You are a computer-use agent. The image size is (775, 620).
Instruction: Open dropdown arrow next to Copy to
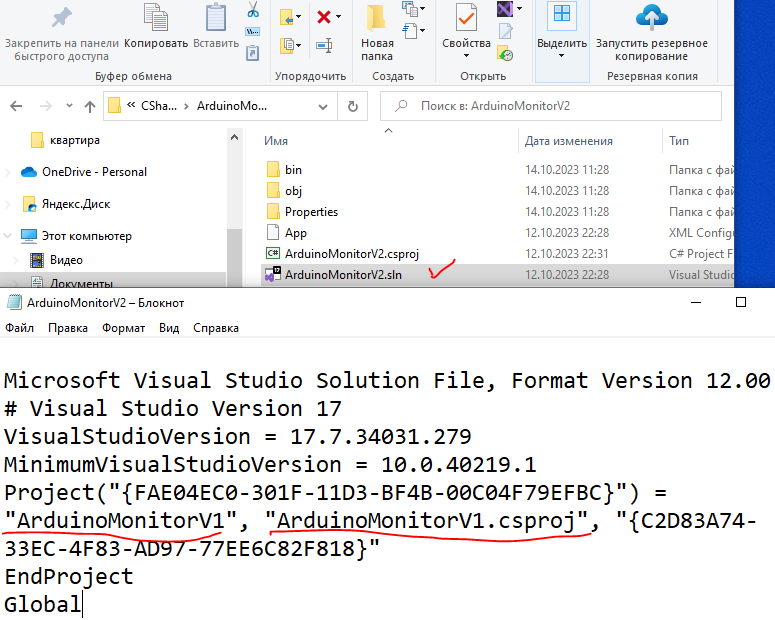tap(299, 45)
